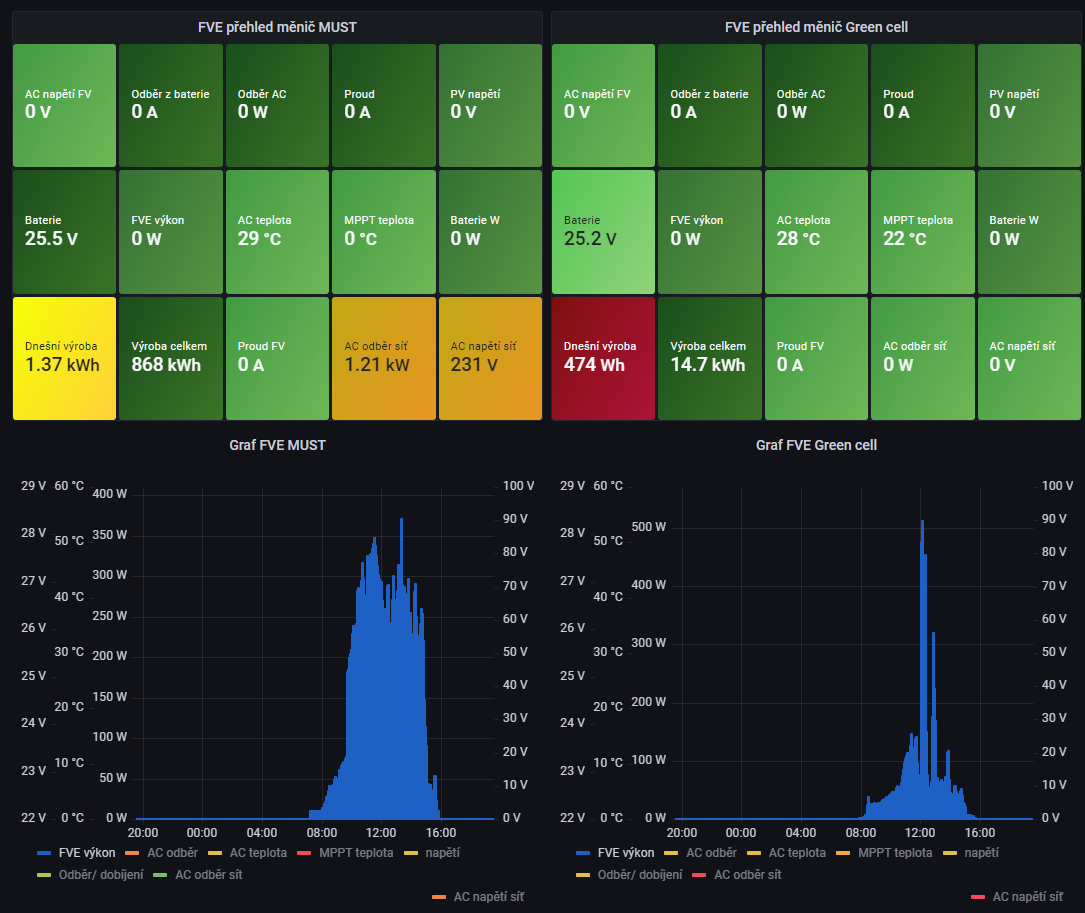Click the yellow Dnešní výroba 1.37 kWh tile
1085x913 pixels.
coord(64,358)
